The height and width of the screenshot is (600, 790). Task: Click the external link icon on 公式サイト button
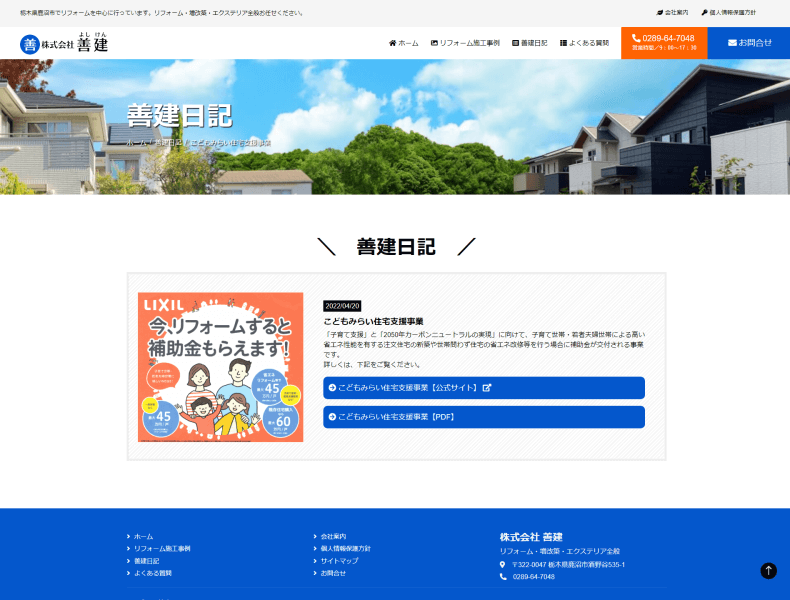[487, 388]
